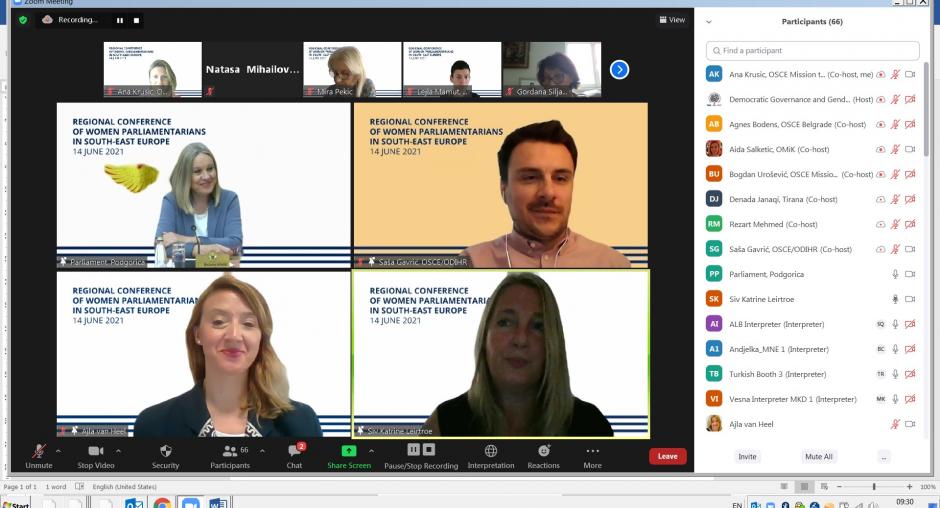Open caret menu beside Participants count

(x=262, y=450)
